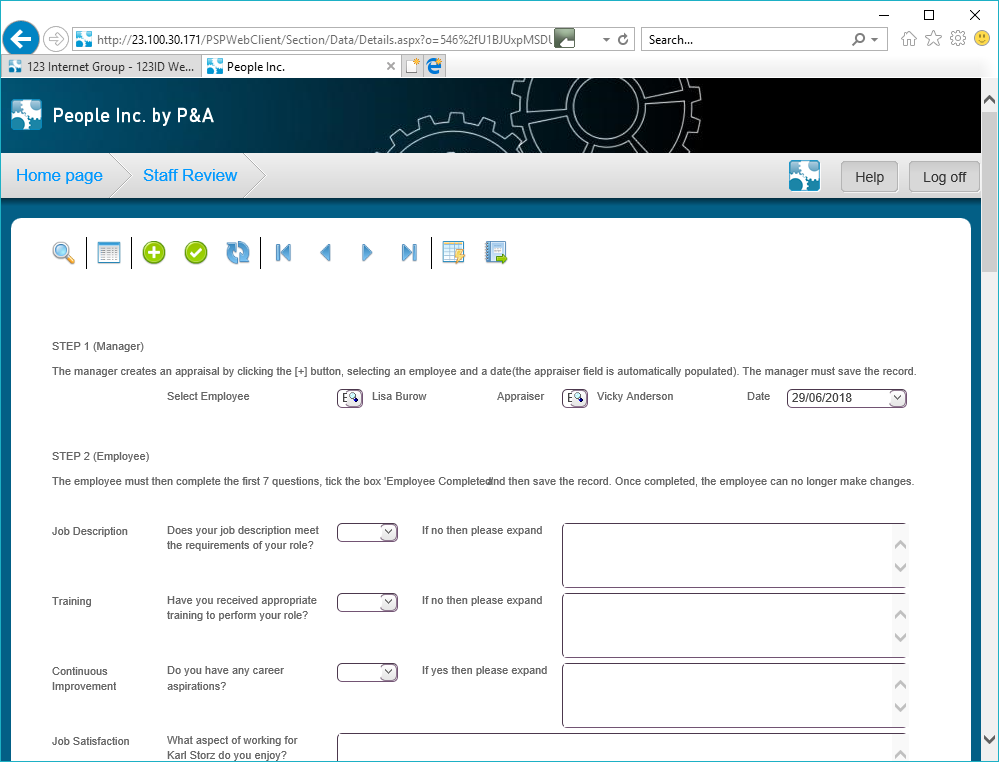Viewport: 999px width, 762px height.
Task: Click the search magnifier in browser search box
Action: 859,40
